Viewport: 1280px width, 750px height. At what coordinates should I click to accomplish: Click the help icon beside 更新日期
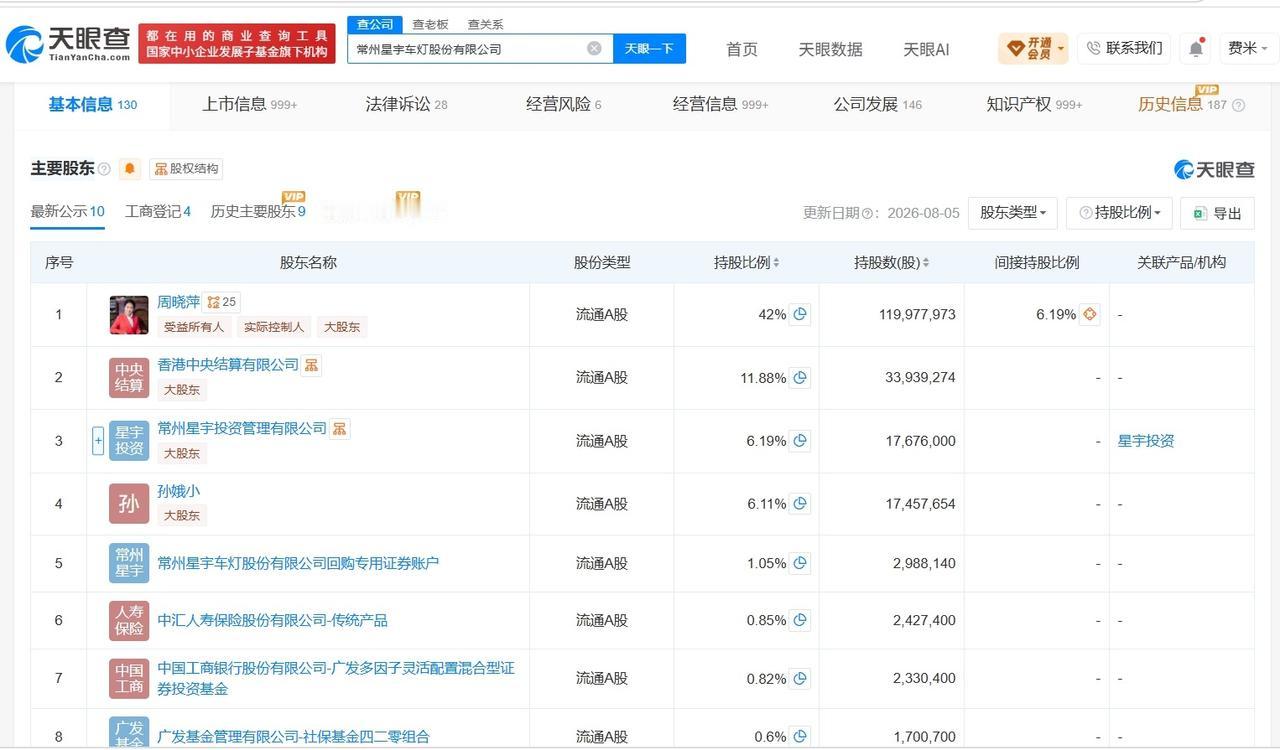[867, 213]
